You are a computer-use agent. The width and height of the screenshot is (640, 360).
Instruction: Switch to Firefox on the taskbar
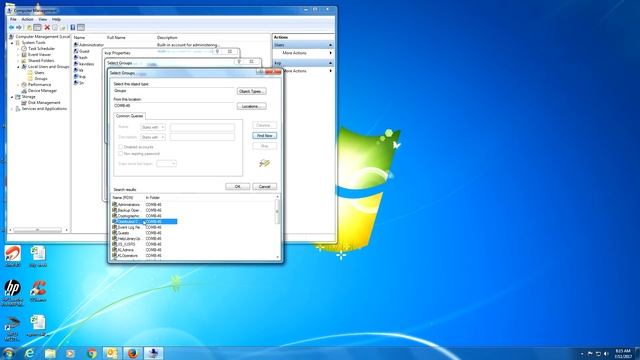pos(133,353)
